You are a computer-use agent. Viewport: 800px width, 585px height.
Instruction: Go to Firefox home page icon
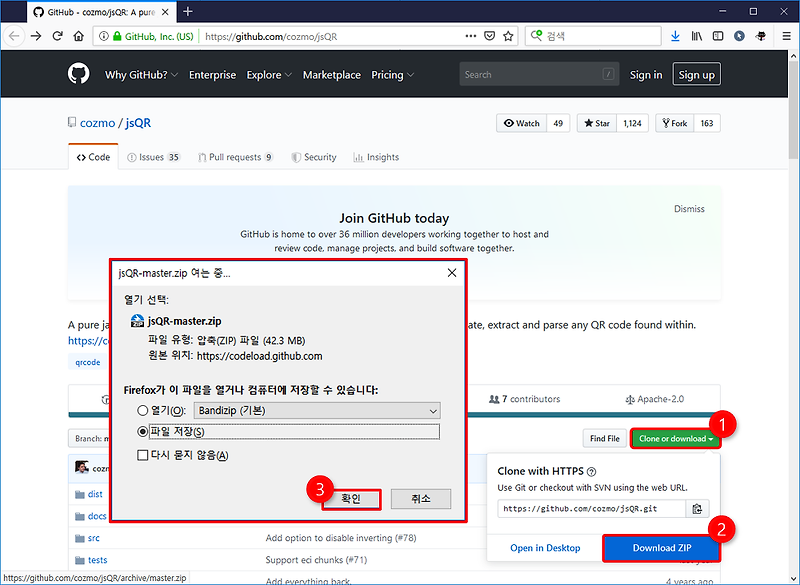[x=79, y=36]
